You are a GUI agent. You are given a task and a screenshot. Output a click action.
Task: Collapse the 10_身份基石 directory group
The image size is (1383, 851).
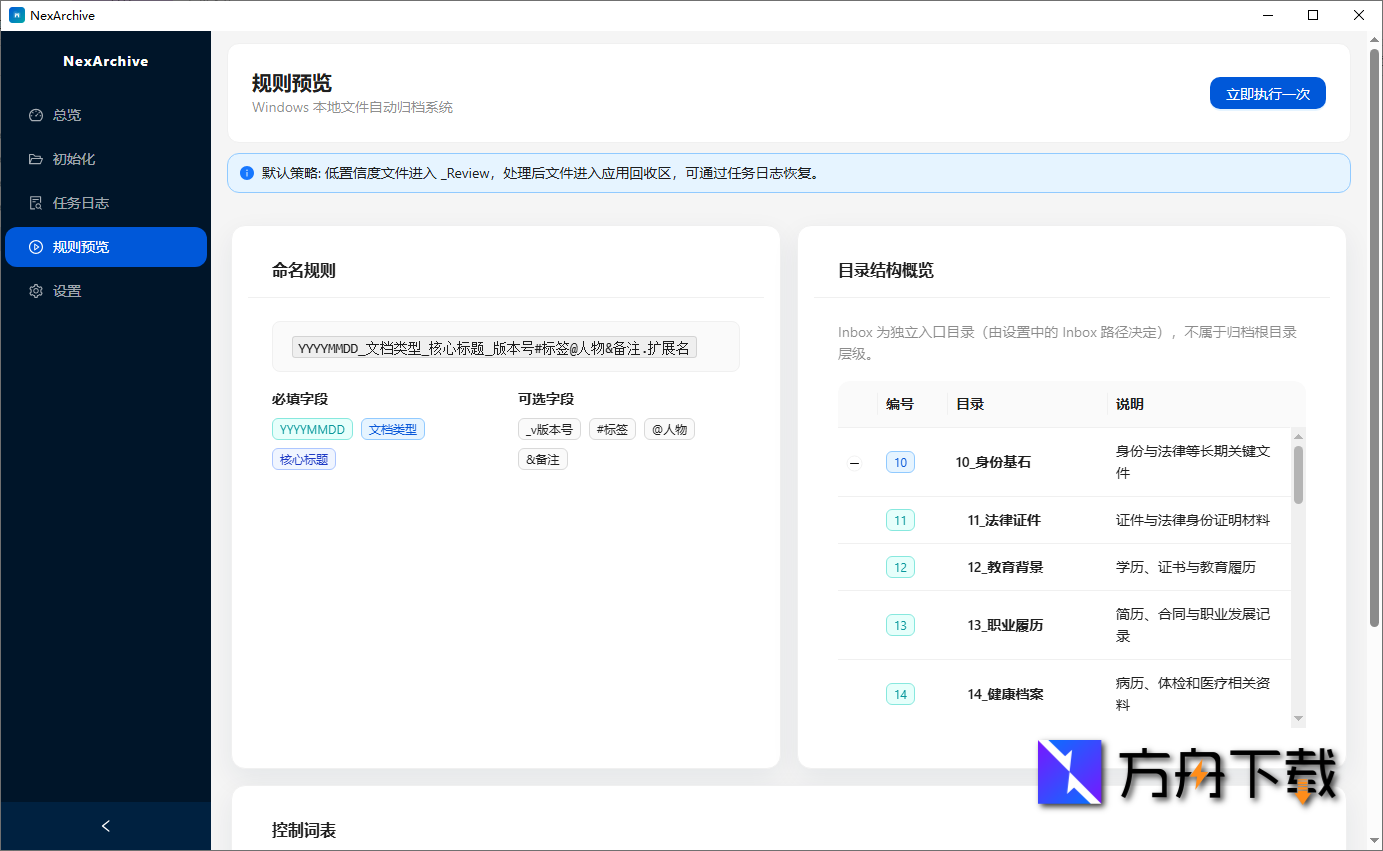pyautogui.click(x=854, y=462)
